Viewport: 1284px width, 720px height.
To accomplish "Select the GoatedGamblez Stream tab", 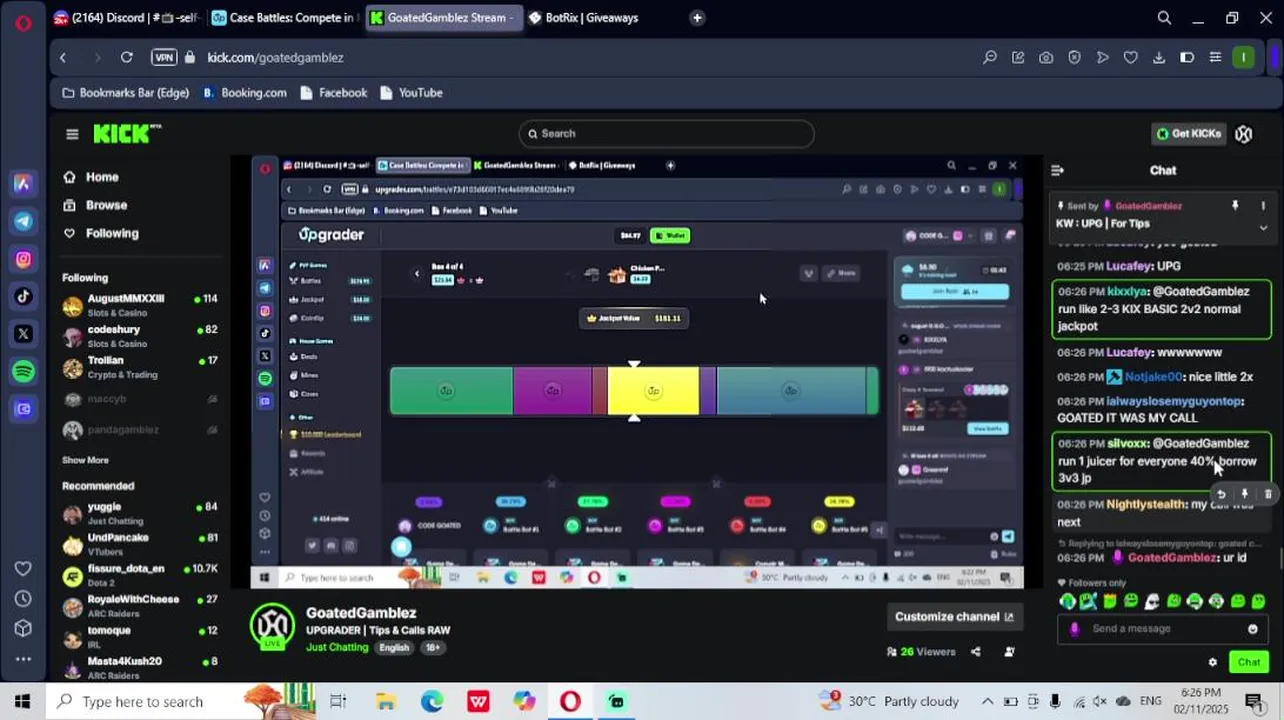I will pyautogui.click(x=442, y=18).
